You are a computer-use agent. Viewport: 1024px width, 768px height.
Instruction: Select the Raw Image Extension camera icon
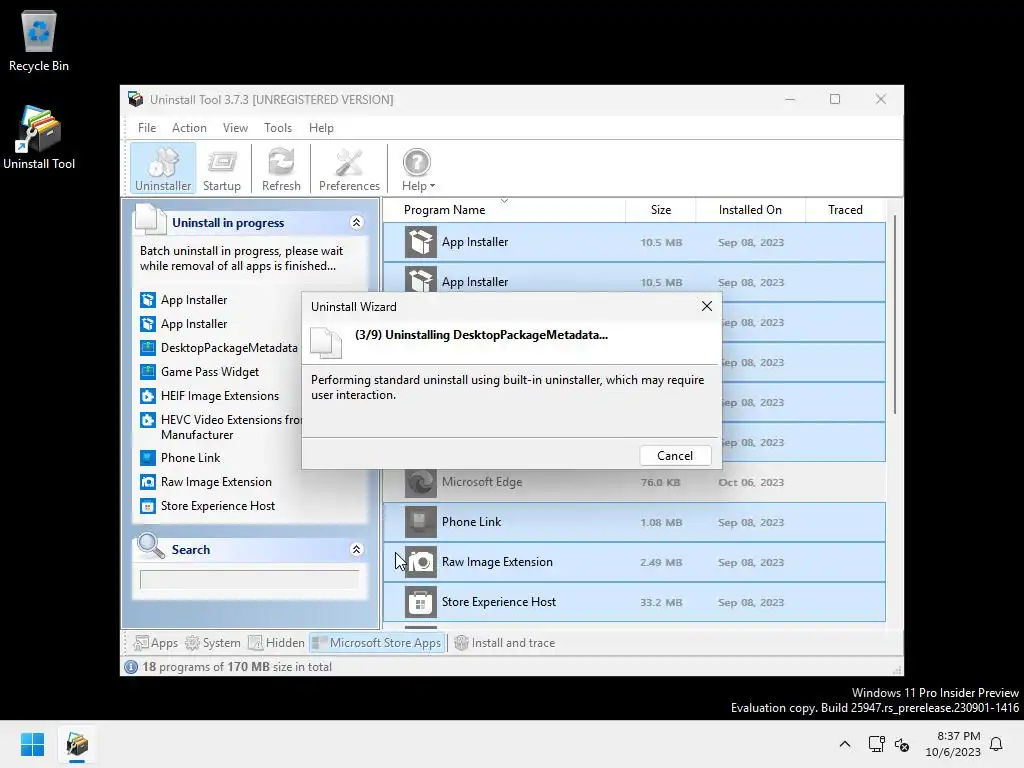421,562
